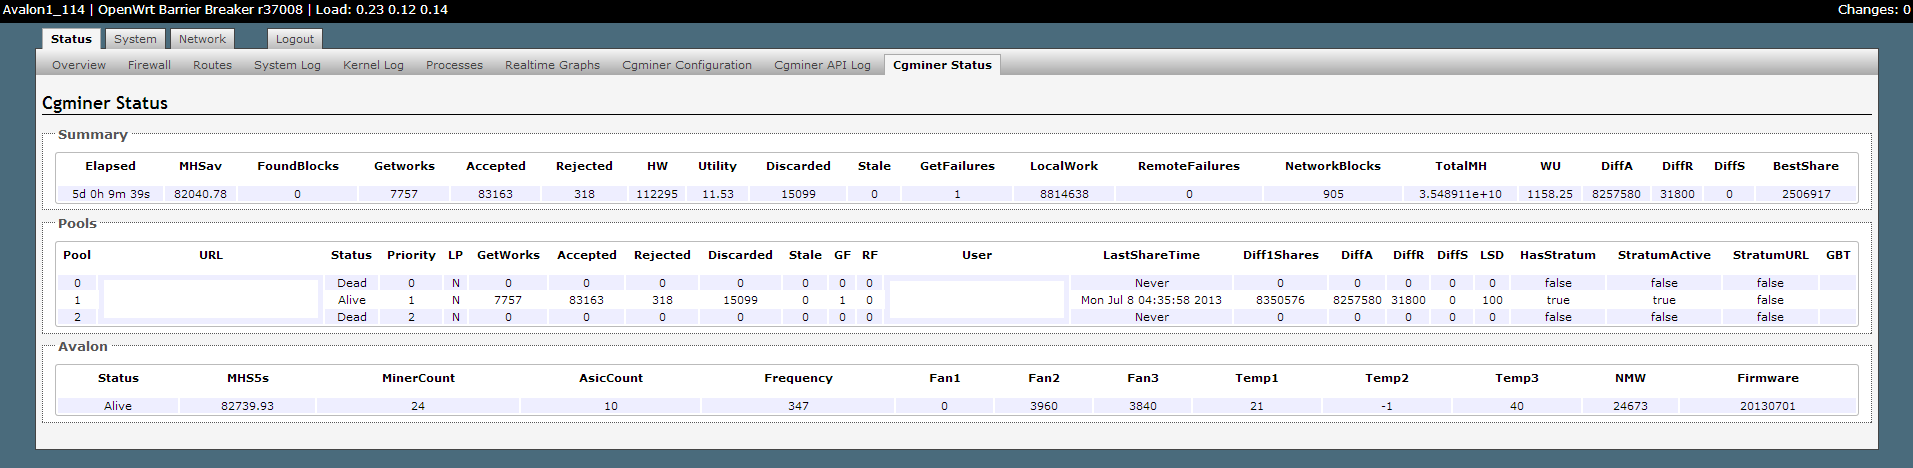Click the Changes: 0 indicator
Viewport: 1913px width, 468px height.
coord(1873,9)
